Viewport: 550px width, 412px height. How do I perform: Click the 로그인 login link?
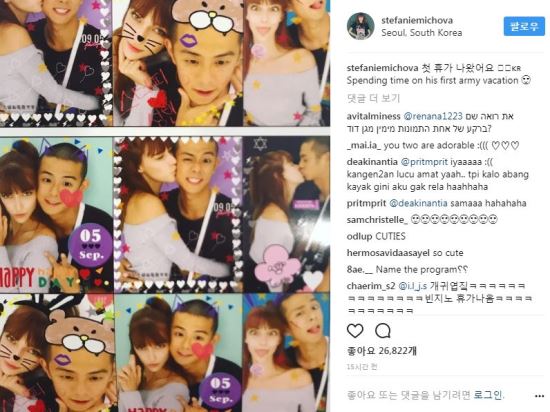tap(488, 395)
